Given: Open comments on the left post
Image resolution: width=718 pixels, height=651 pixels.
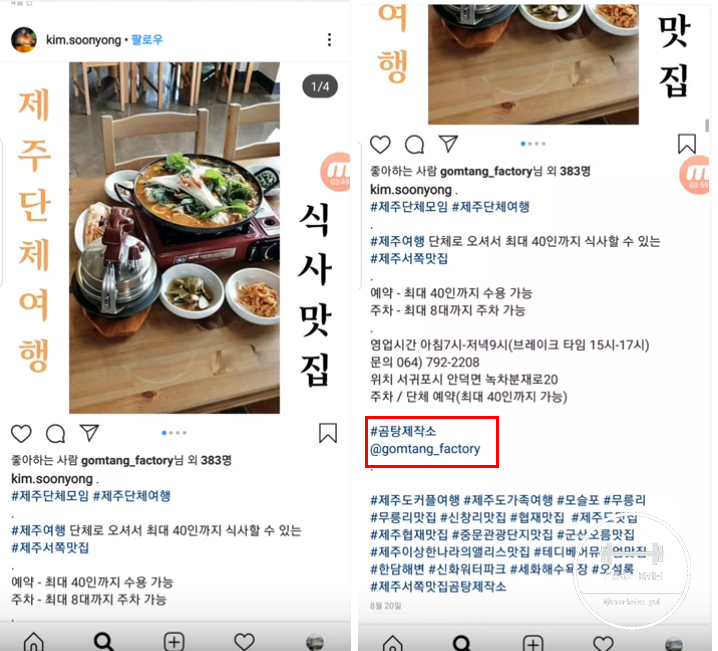Looking at the screenshot, I should point(55,434).
